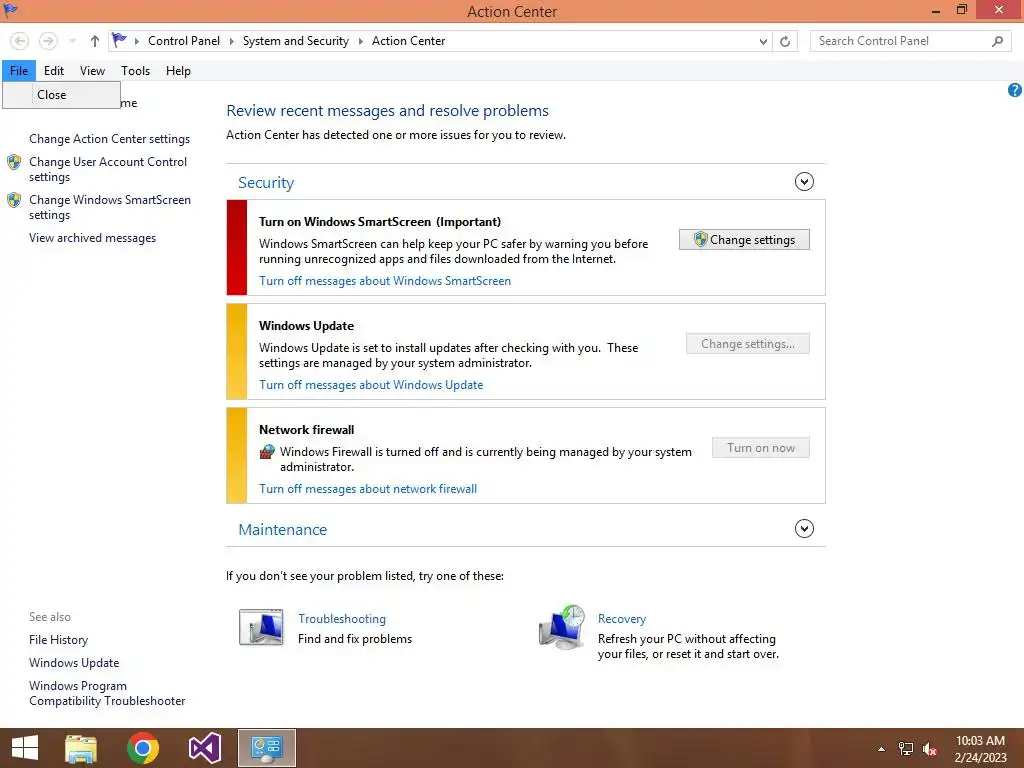Click the Forward navigation arrow
Viewport: 1024px width, 768px height.
pyautogui.click(x=48, y=41)
